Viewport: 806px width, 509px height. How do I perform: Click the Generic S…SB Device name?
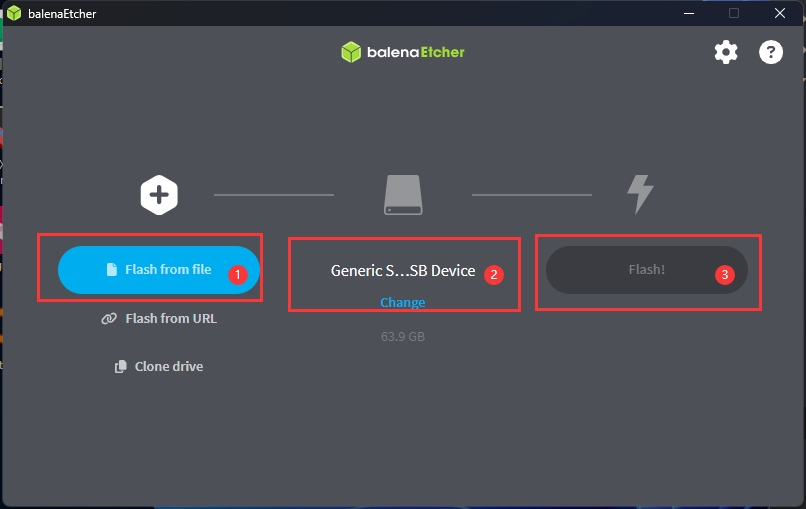click(x=402, y=271)
